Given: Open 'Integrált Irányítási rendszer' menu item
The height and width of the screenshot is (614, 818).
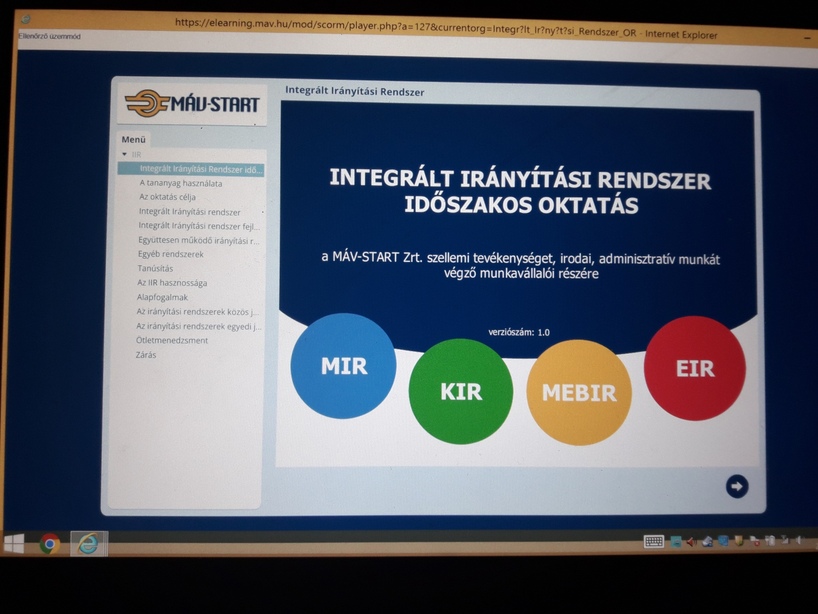Looking at the screenshot, I should (189, 212).
